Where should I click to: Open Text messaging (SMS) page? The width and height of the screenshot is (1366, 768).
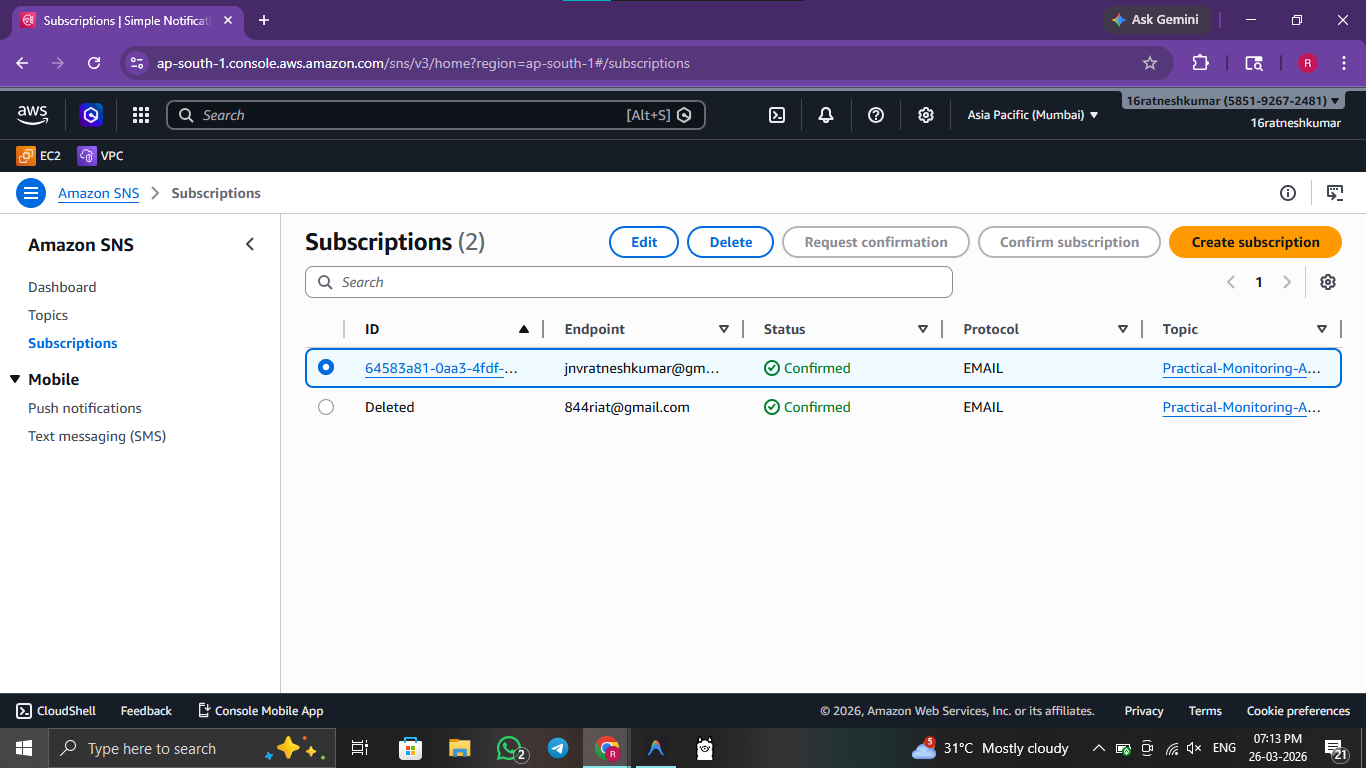pyautogui.click(x=97, y=436)
